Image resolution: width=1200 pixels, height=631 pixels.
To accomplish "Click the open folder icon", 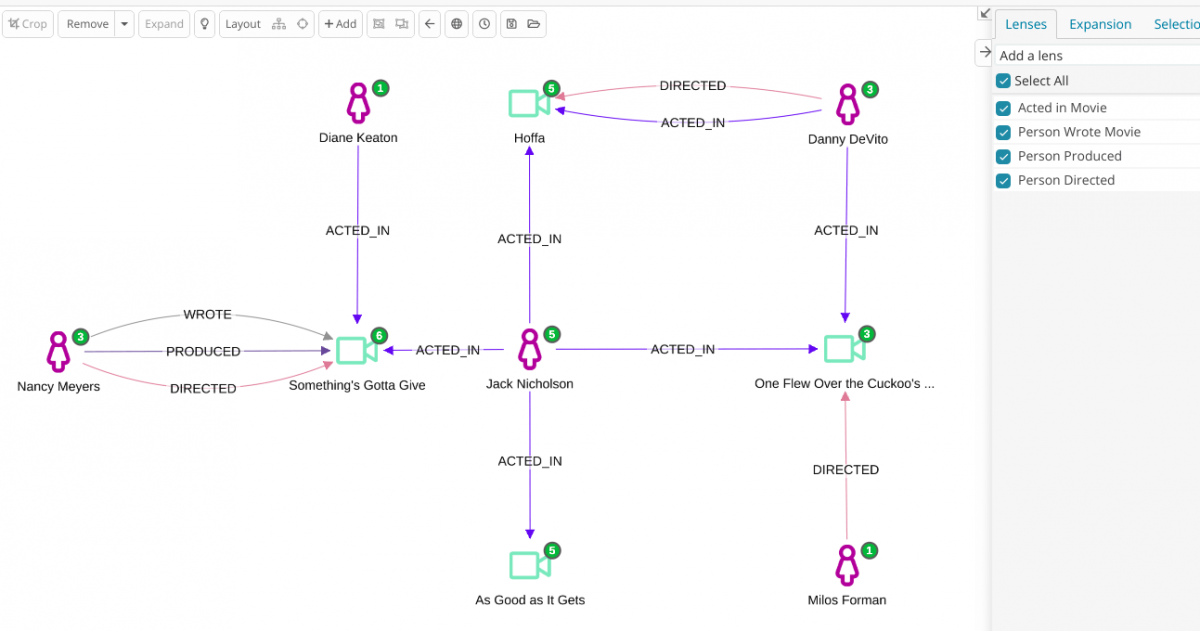I will click(534, 24).
